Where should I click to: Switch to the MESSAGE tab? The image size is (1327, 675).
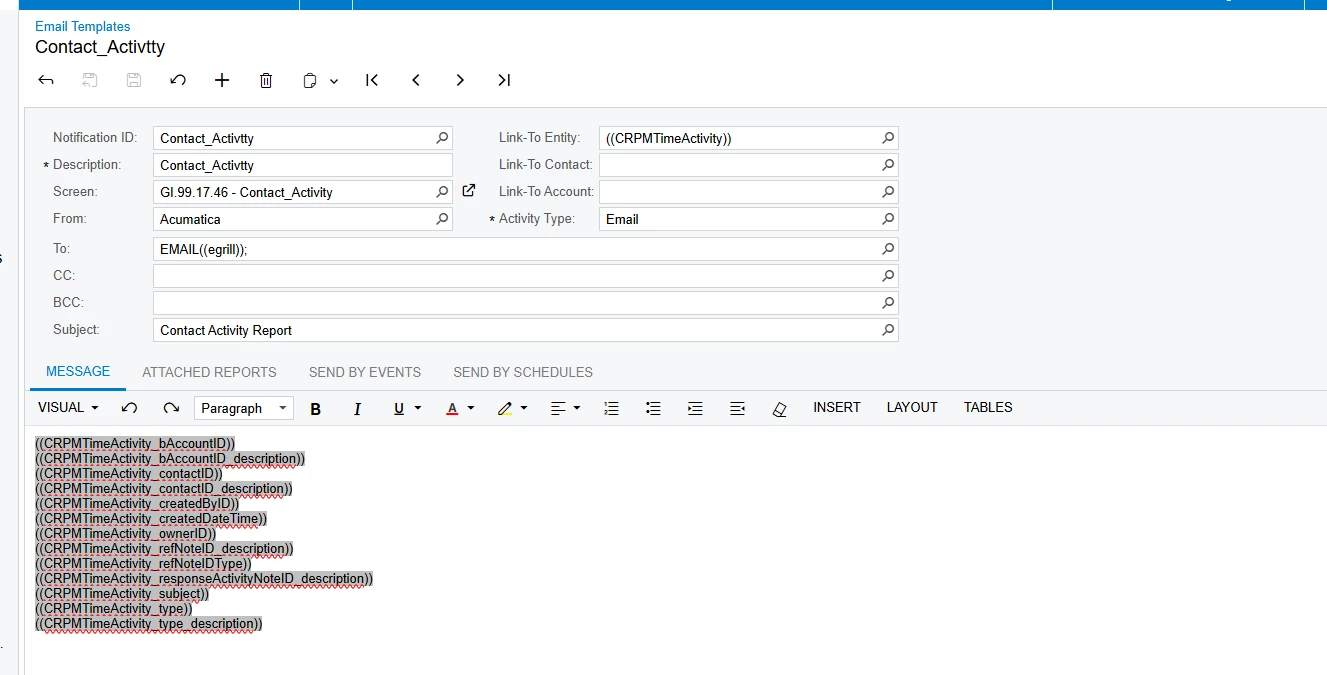point(78,371)
